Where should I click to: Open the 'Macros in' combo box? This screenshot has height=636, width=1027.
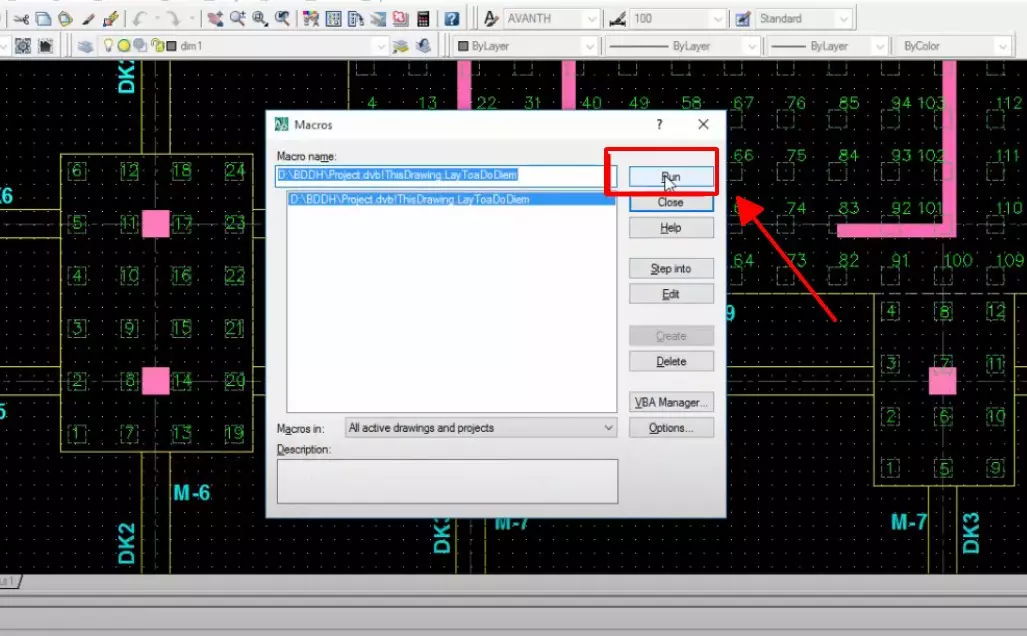pos(481,428)
